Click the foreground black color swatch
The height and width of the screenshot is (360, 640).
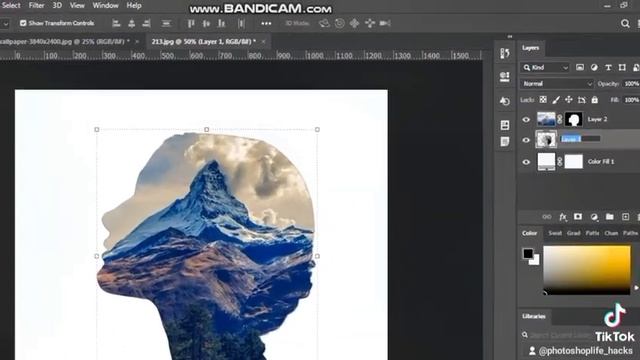point(527,253)
